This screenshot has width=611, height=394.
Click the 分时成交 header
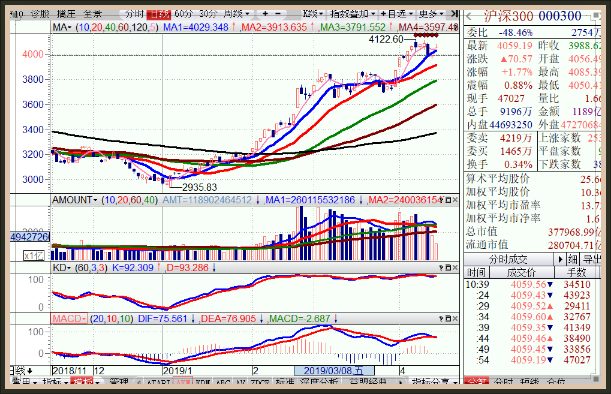508,260
